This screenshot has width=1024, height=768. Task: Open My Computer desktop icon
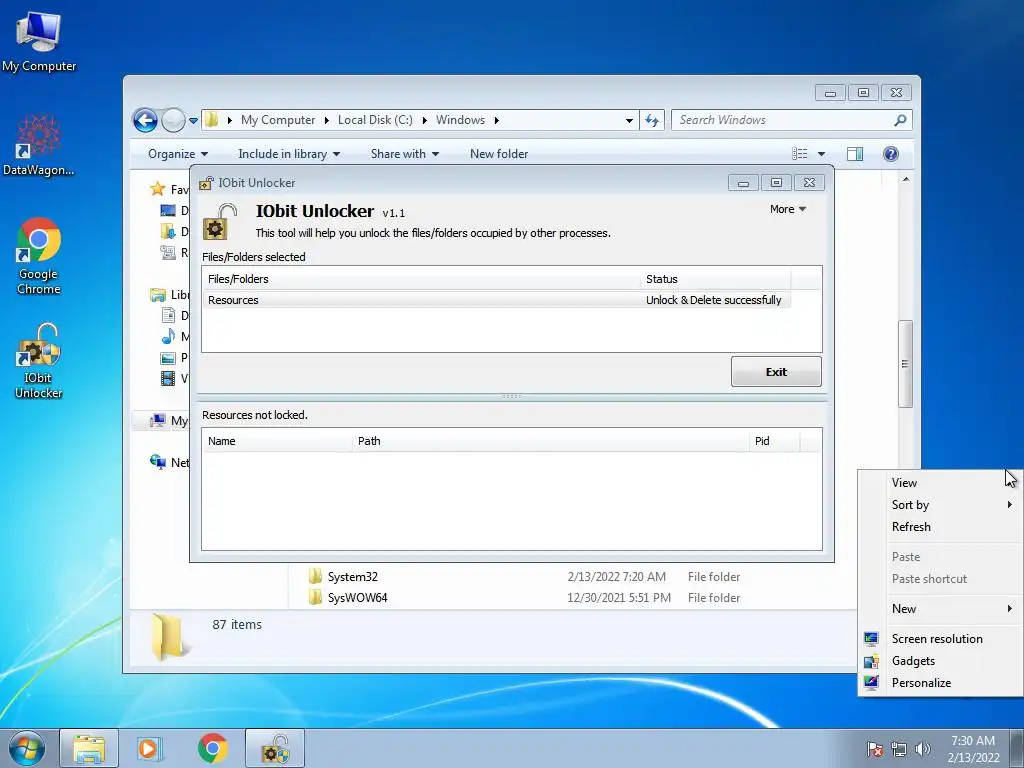39,42
